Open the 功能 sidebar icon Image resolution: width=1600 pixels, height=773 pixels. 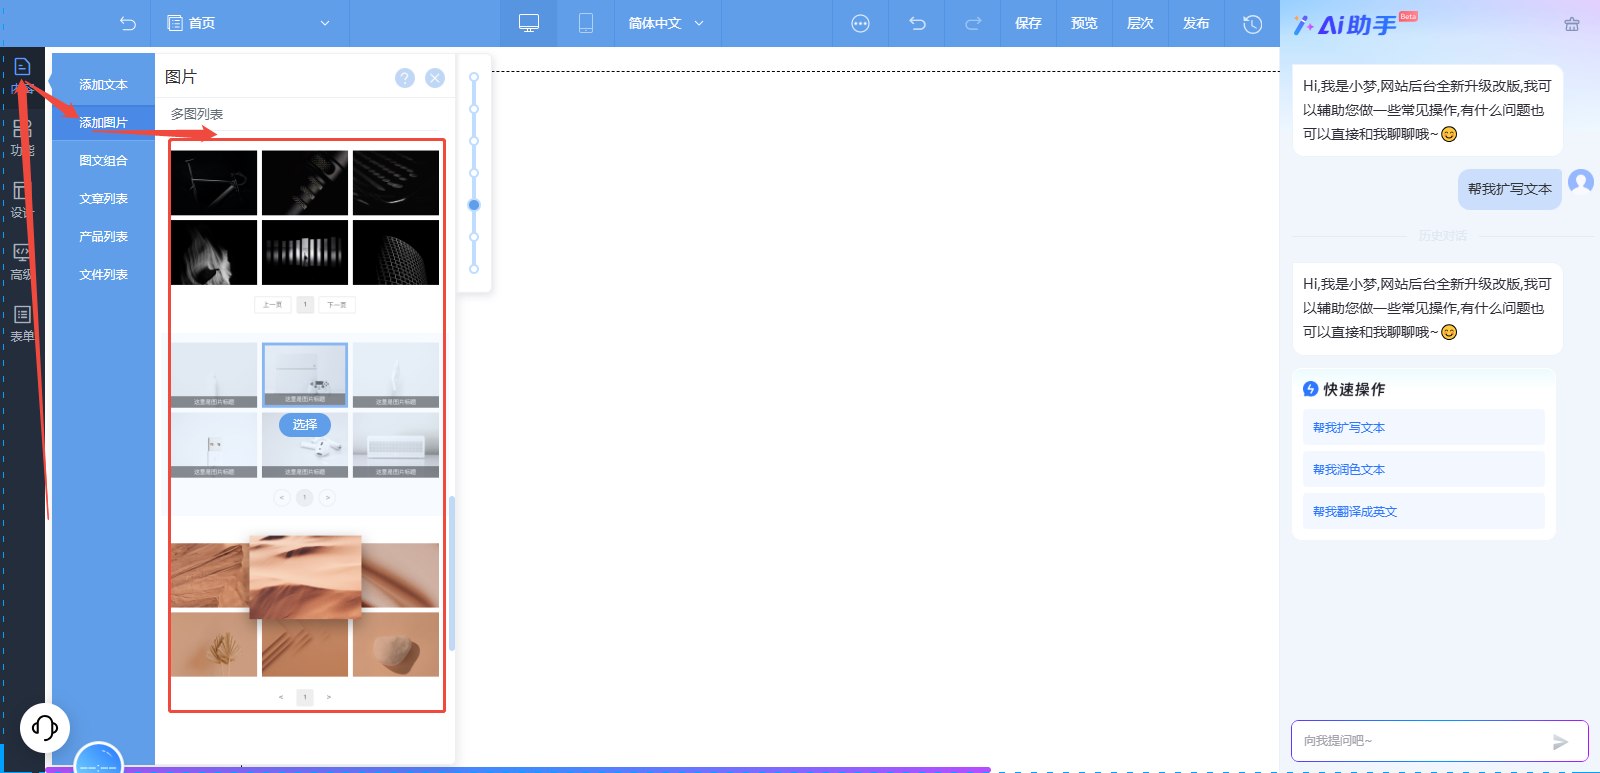click(22, 129)
